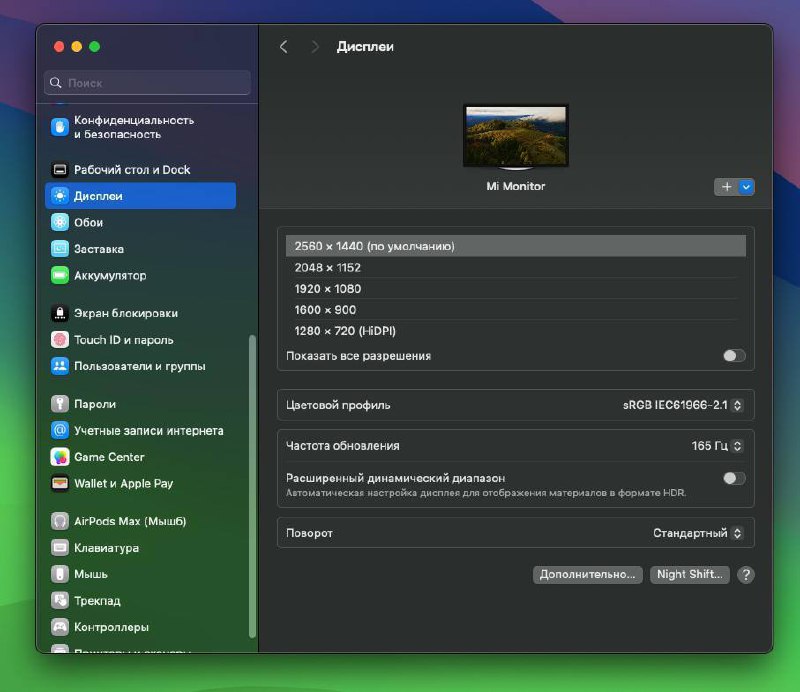Click the Lock Screen icon
The height and width of the screenshot is (692, 800).
[60, 313]
